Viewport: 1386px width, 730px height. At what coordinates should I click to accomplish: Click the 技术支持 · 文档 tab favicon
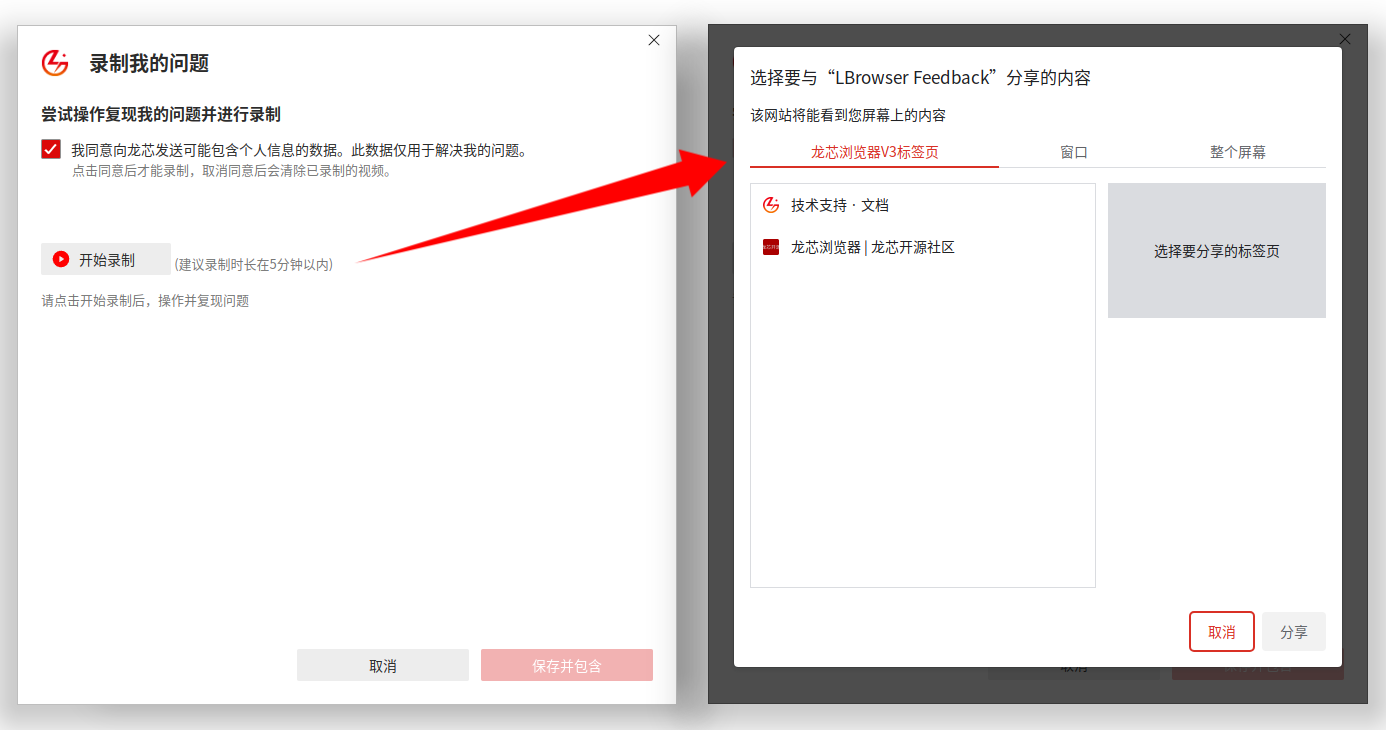pyautogui.click(x=771, y=205)
